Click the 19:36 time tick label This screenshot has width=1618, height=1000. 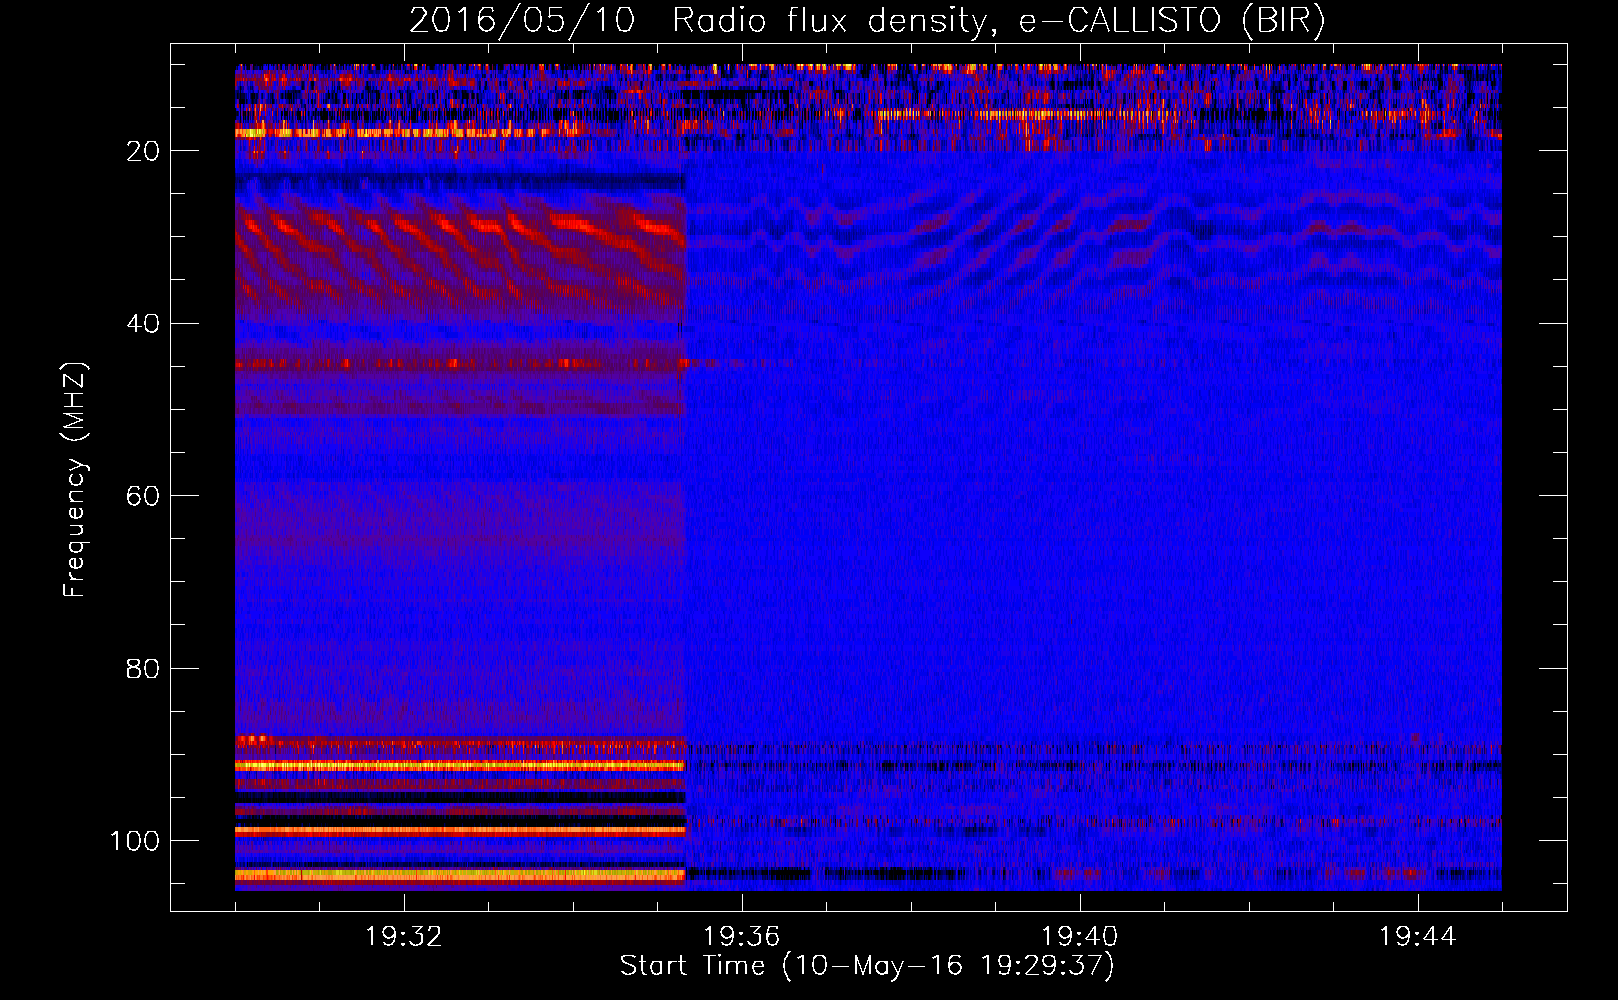742,937
